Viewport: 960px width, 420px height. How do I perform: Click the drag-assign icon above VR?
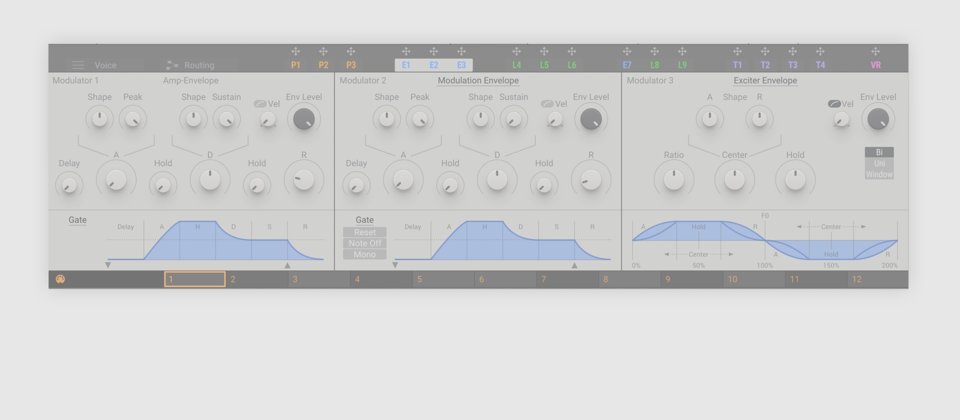tap(875, 51)
